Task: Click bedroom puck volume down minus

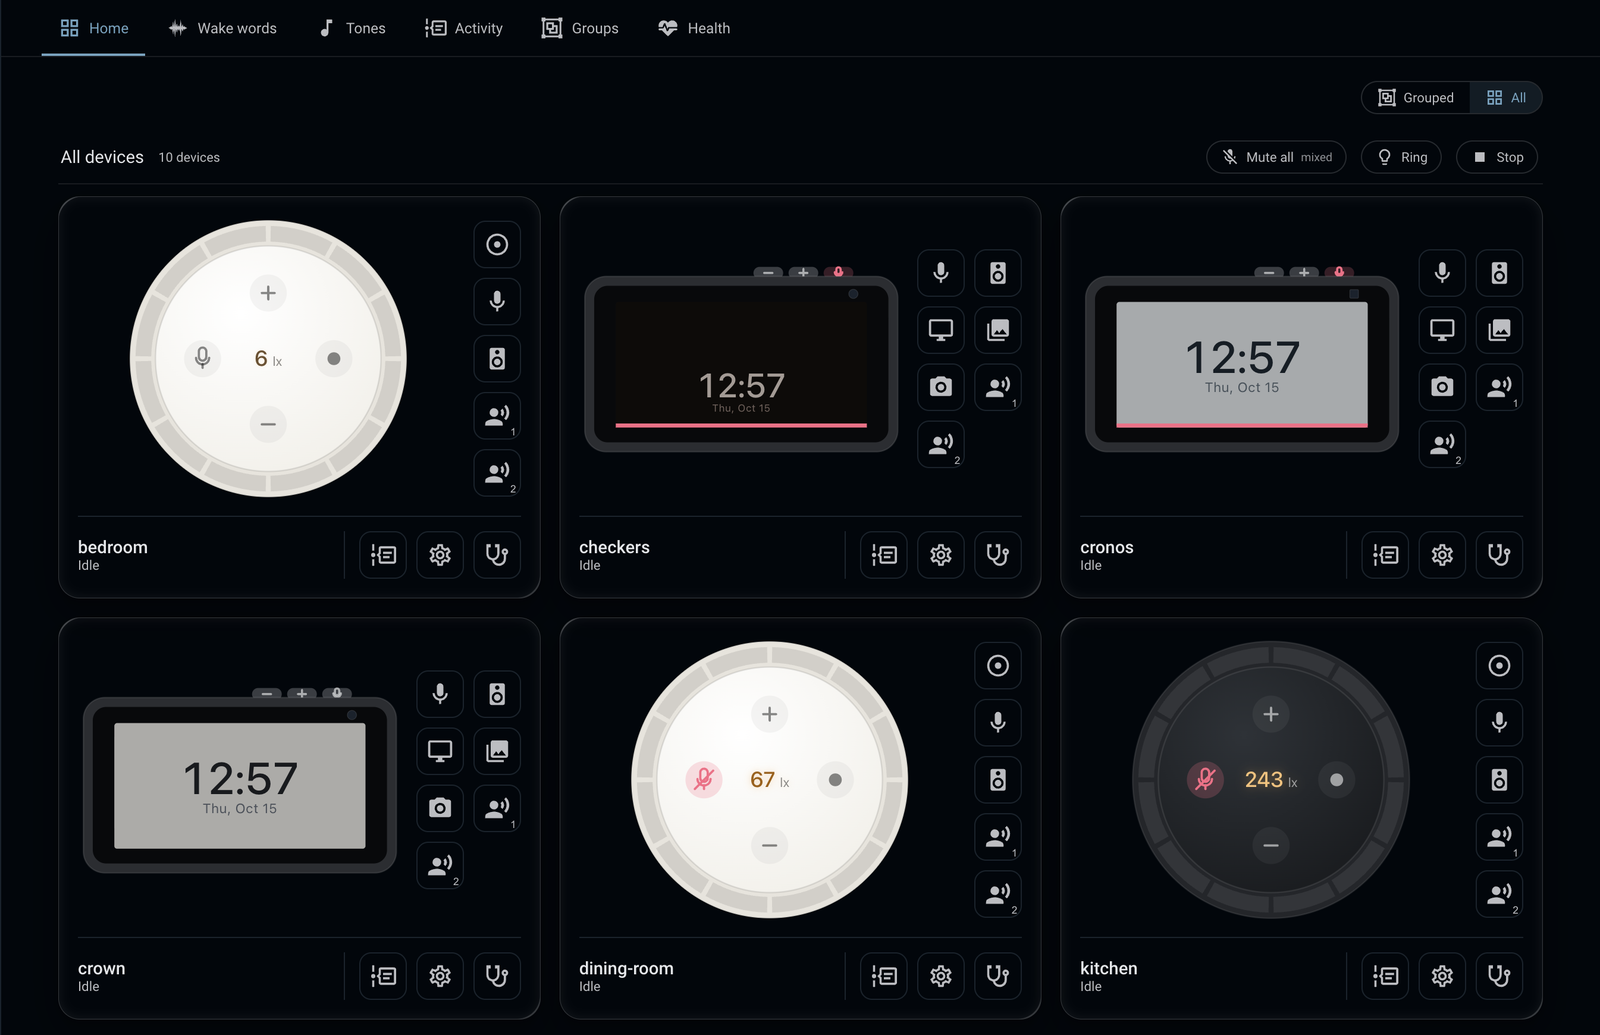Action: [x=268, y=424]
